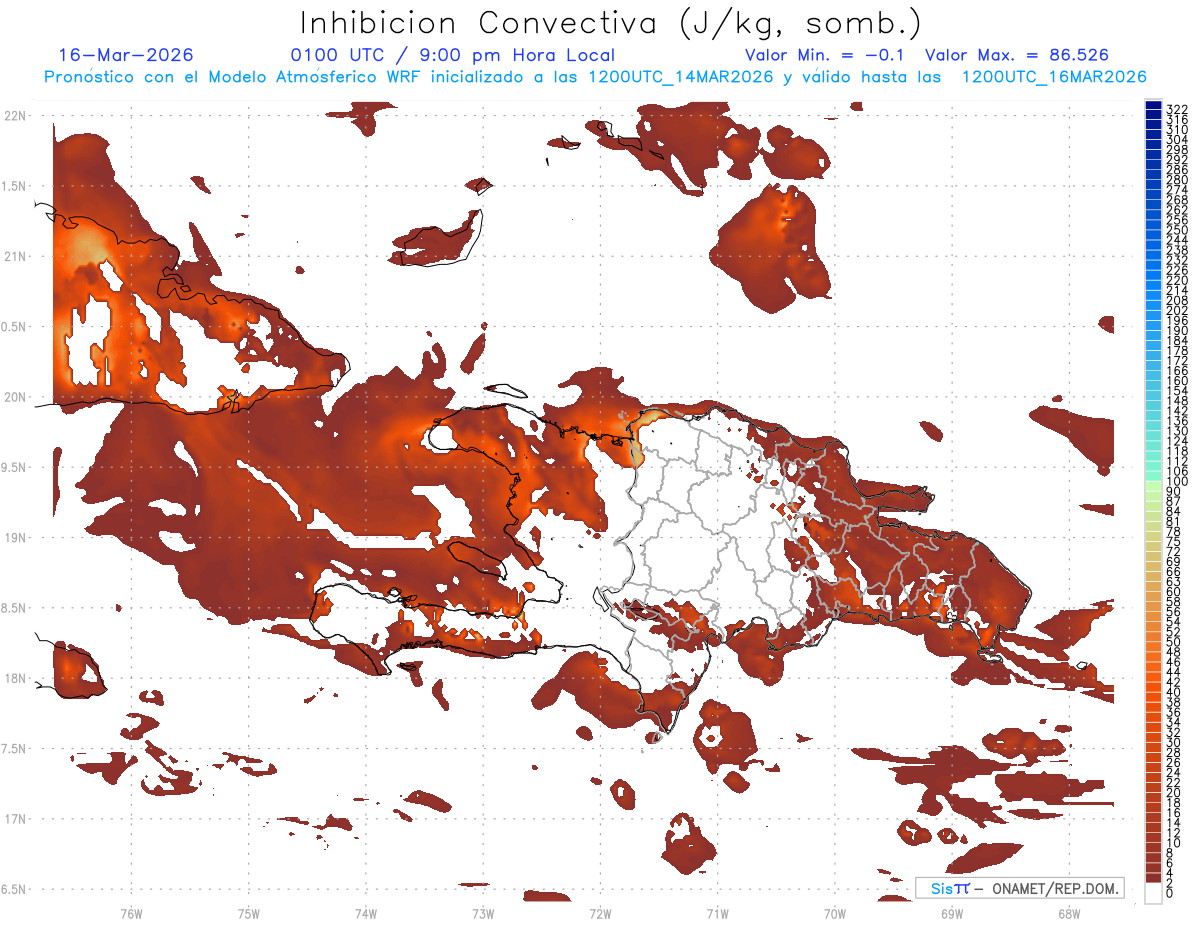Click the '70W' longitude label
The width and height of the screenshot is (1200, 927).
(834, 913)
